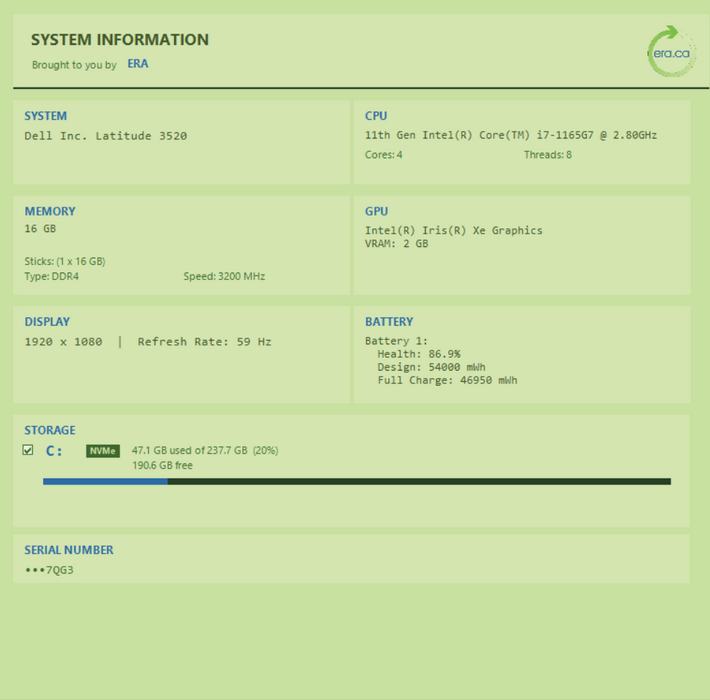Click the CPU section heading

tap(376, 116)
